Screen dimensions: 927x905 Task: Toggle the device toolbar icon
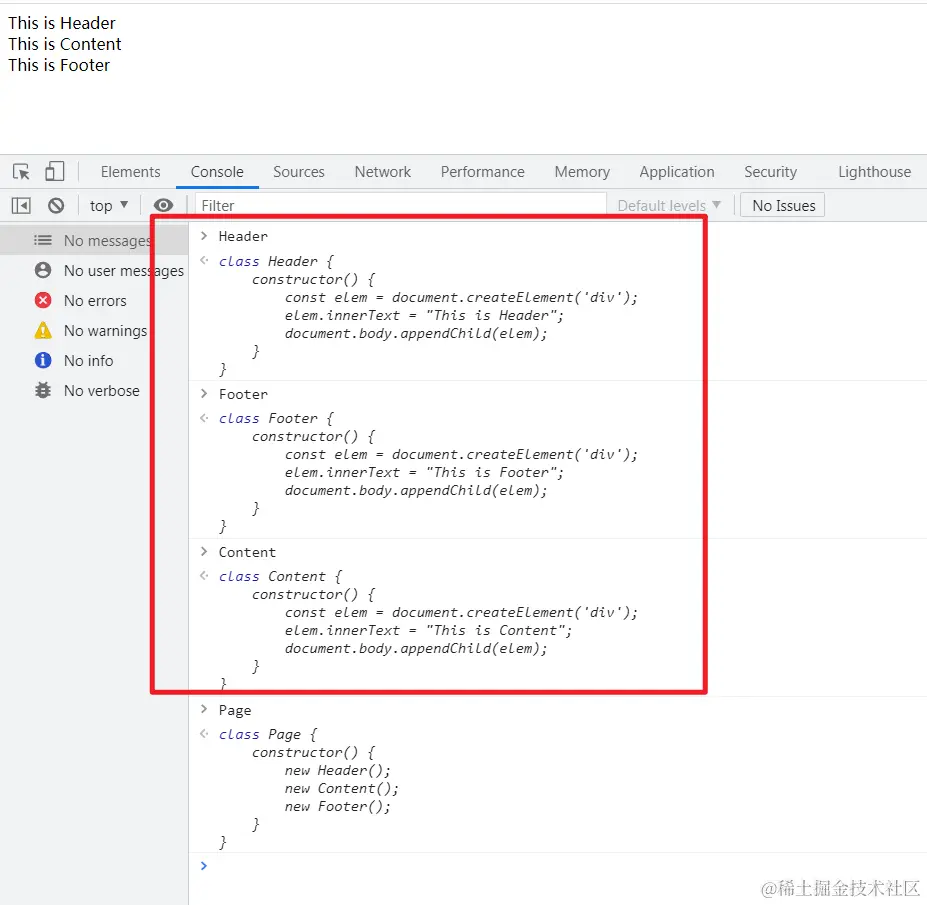point(54,171)
